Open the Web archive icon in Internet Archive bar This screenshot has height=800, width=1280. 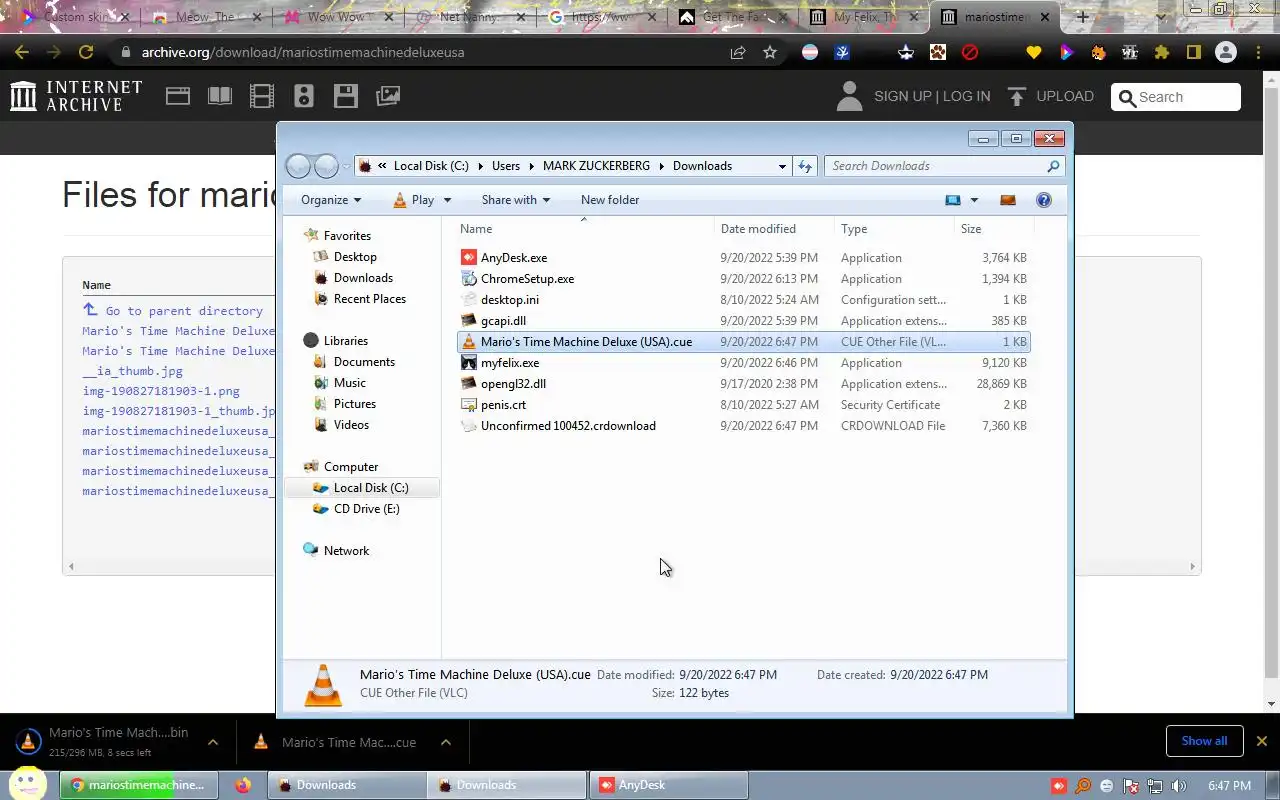[x=178, y=96]
